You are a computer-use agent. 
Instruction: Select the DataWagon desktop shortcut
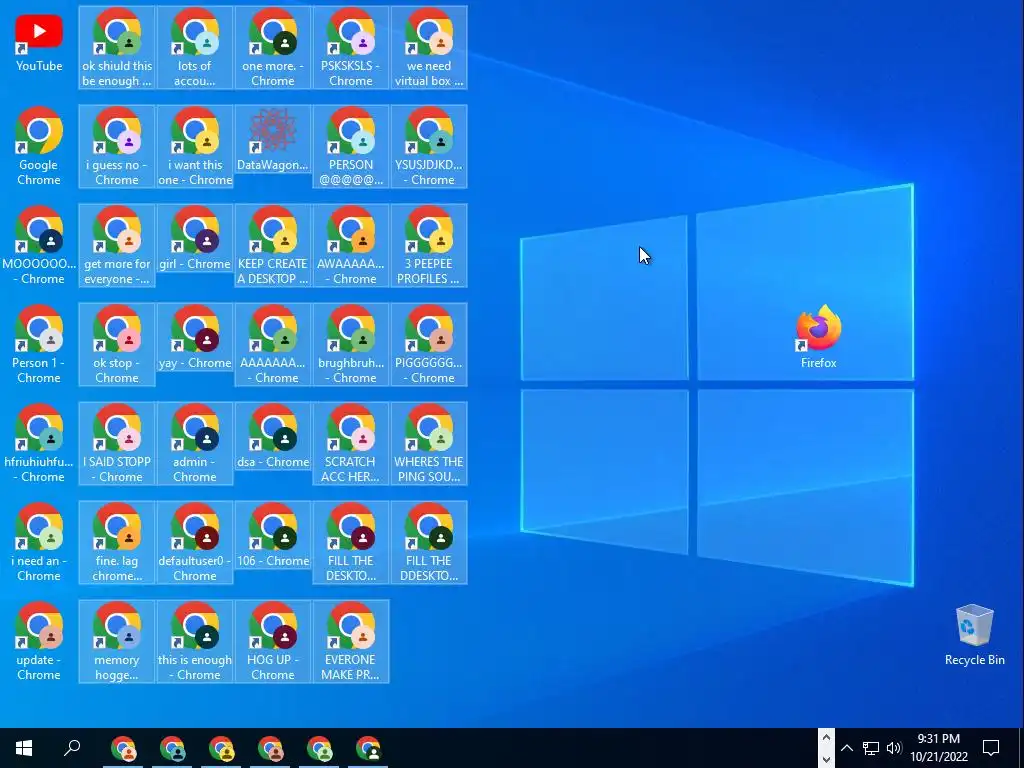pyautogui.click(x=272, y=139)
